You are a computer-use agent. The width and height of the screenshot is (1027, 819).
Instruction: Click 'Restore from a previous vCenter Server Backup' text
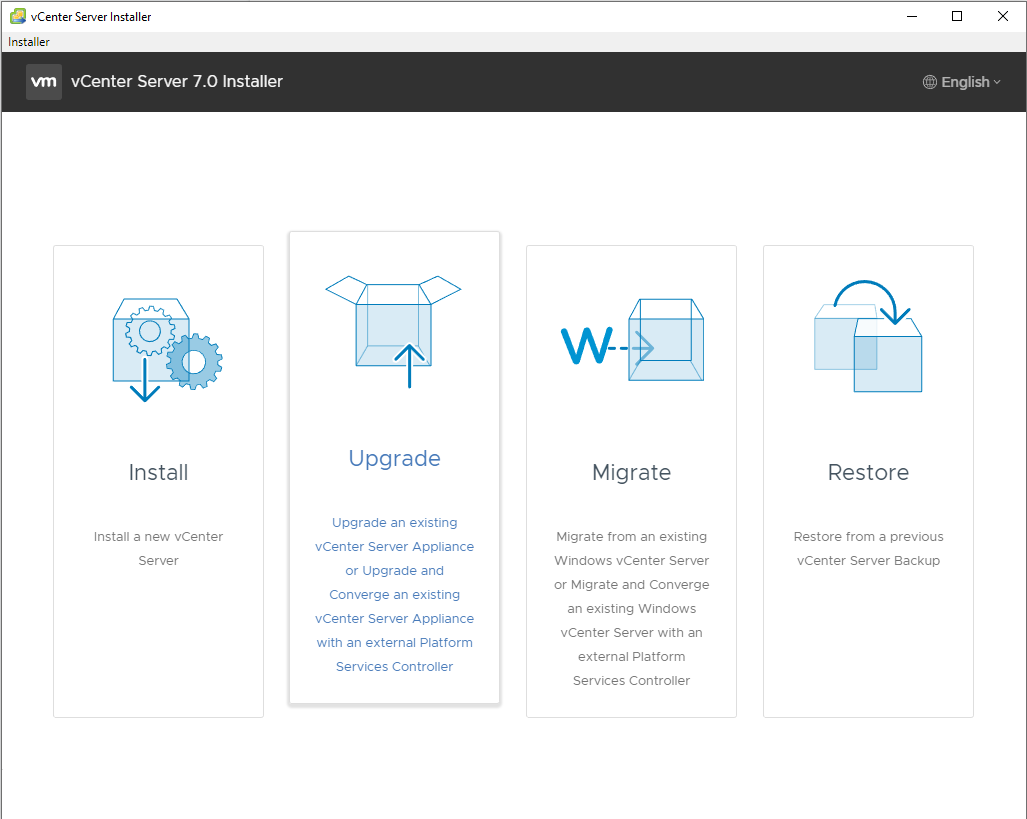coord(868,548)
